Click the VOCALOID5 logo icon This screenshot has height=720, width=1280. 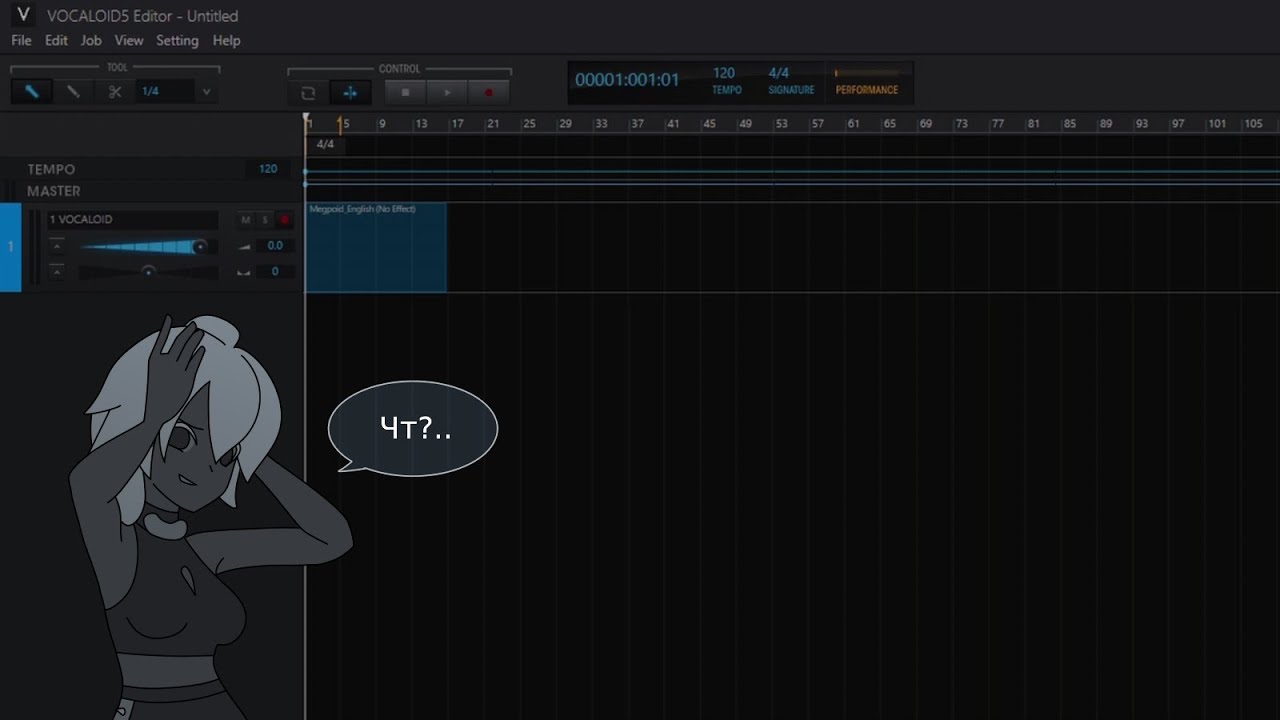coord(23,15)
